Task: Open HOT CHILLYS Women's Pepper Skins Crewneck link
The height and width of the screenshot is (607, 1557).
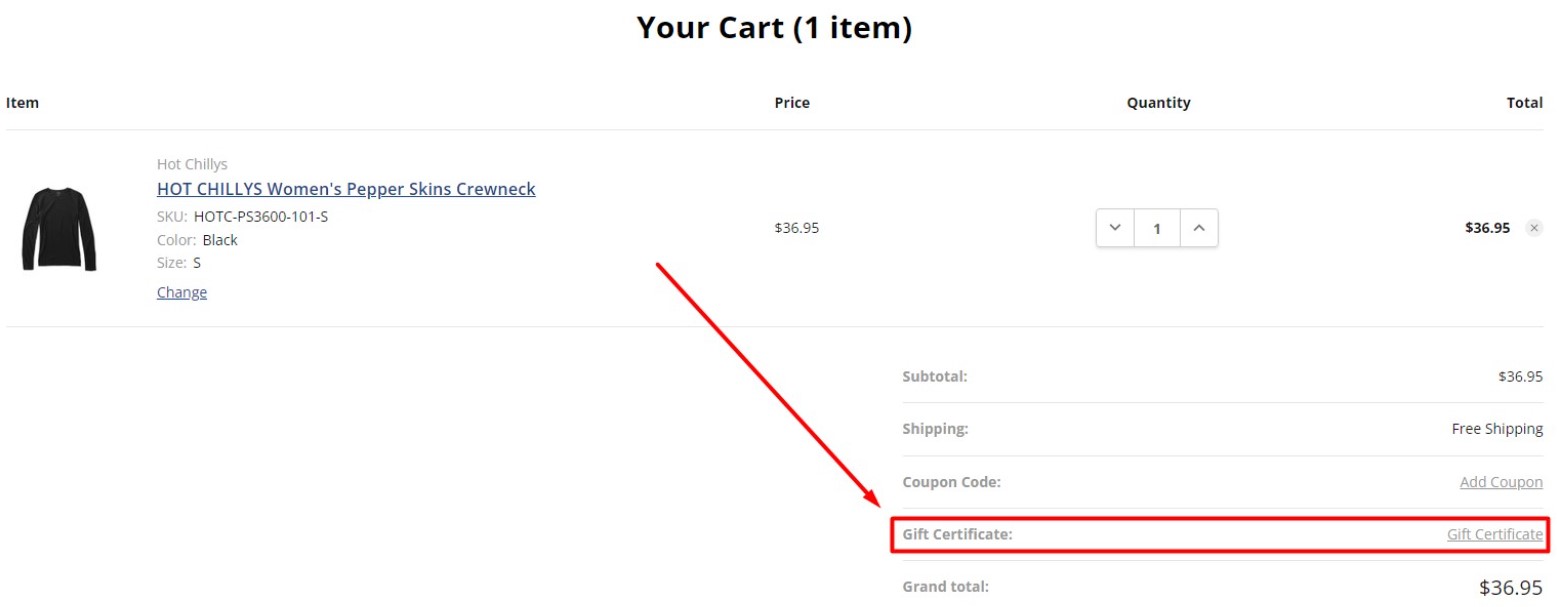Action: 346,189
